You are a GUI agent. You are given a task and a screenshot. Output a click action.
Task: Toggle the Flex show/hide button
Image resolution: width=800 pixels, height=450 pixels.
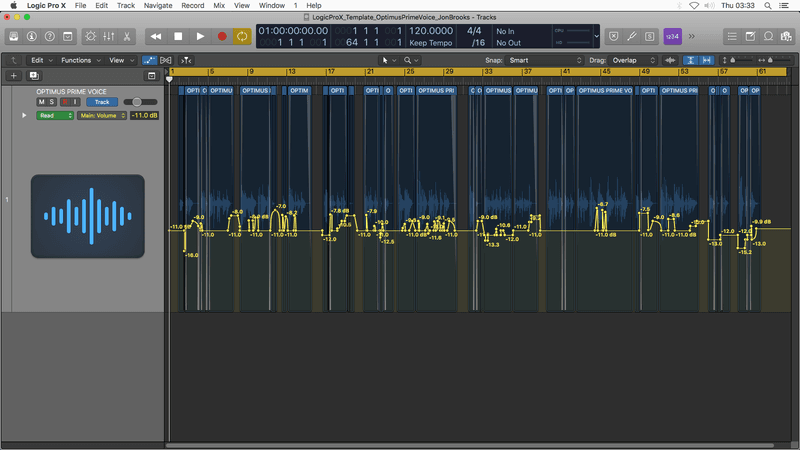pyautogui.click(x=166, y=60)
